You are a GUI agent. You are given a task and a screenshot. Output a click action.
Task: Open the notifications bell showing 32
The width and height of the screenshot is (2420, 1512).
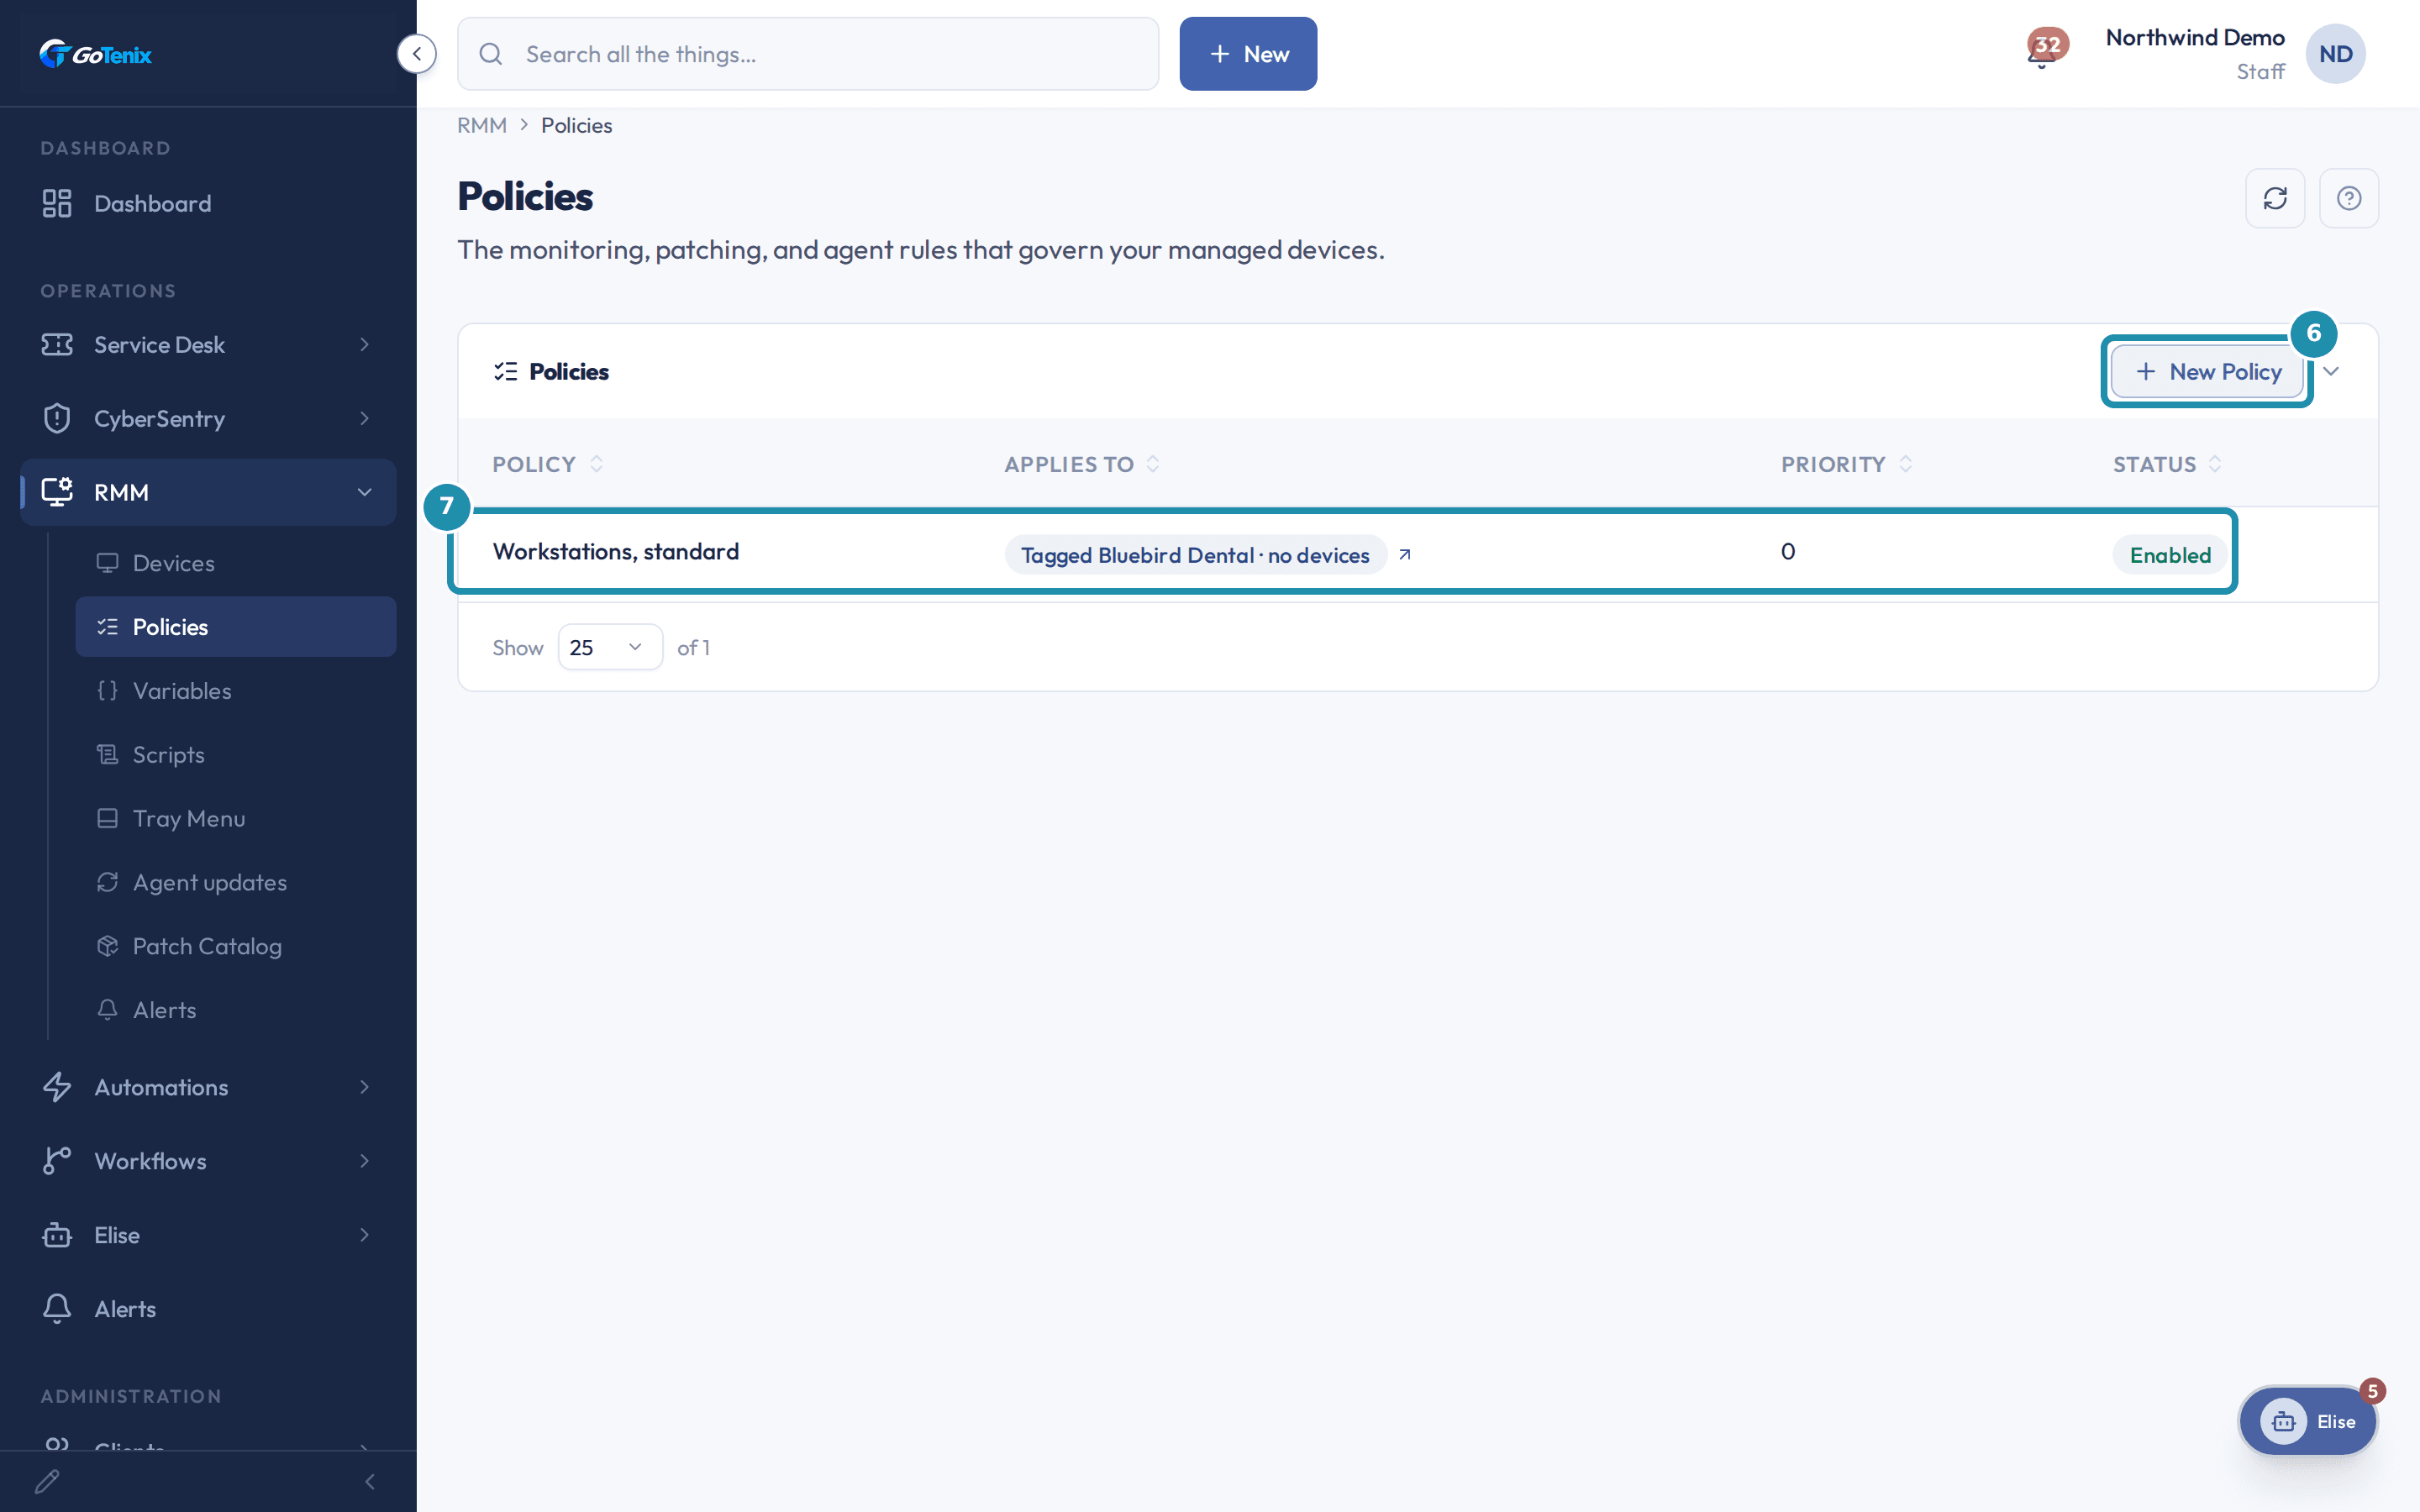click(2045, 49)
